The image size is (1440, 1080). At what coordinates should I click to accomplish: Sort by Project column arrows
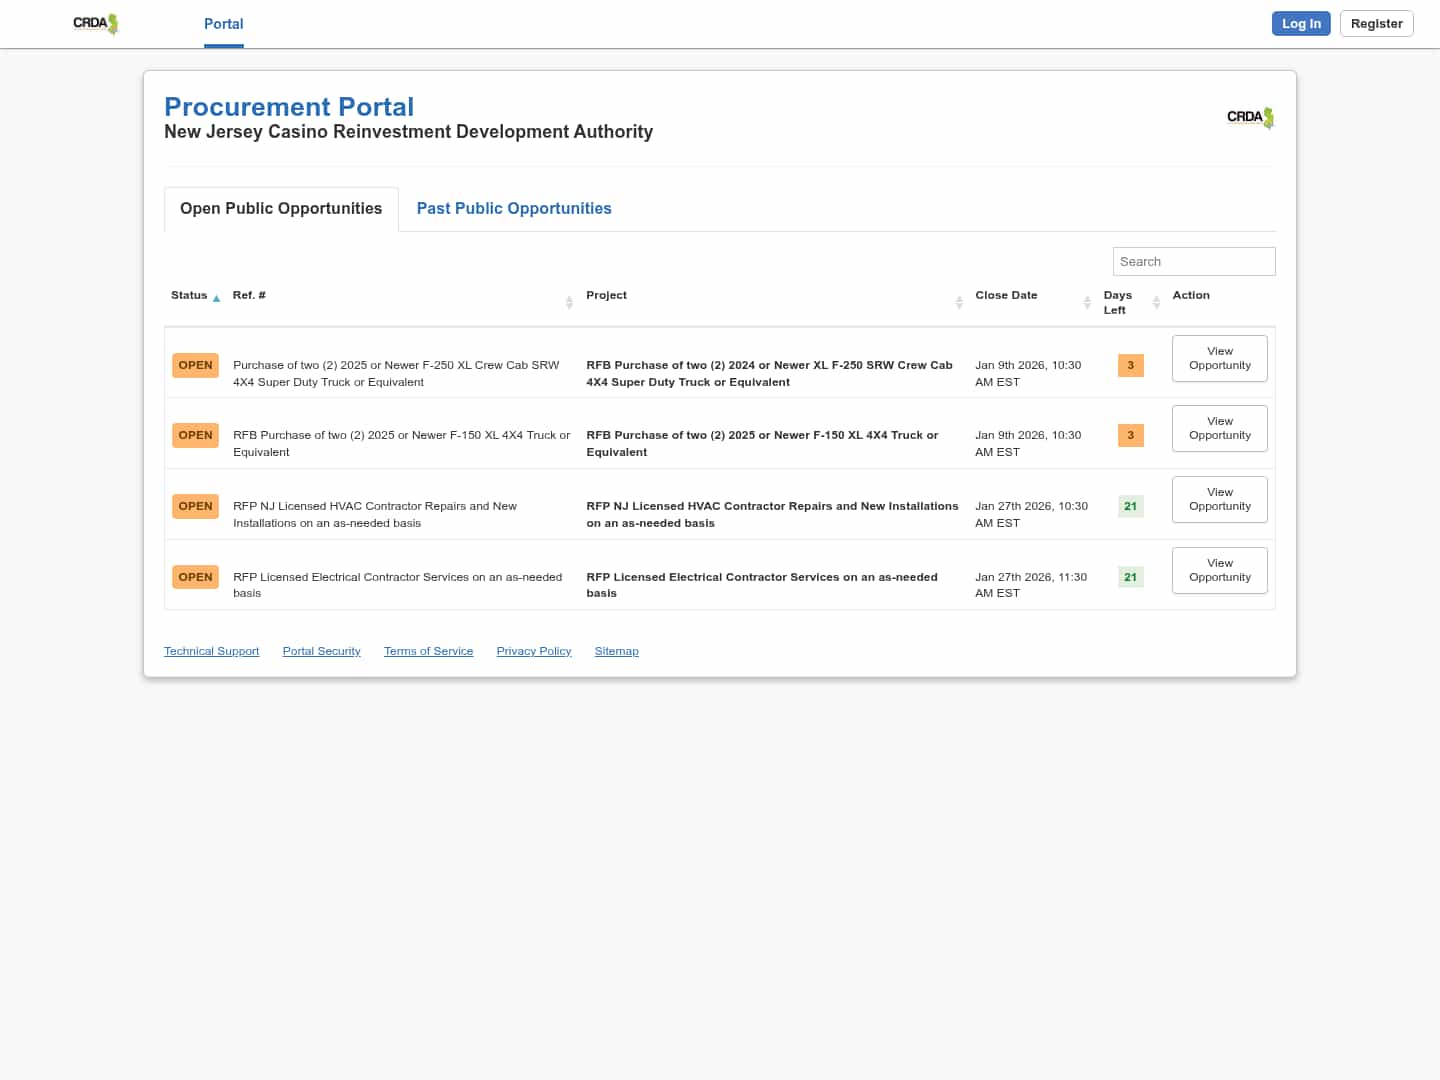tap(959, 302)
